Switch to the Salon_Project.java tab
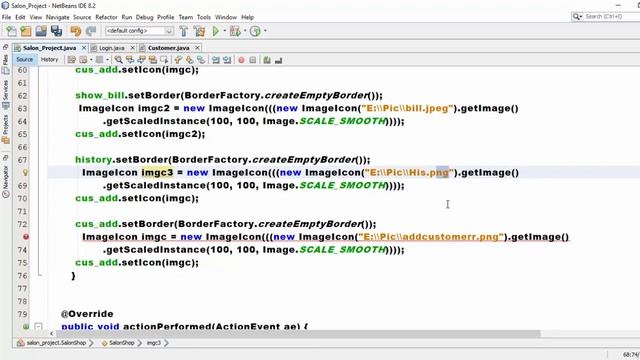The image size is (640, 360). pos(49,48)
